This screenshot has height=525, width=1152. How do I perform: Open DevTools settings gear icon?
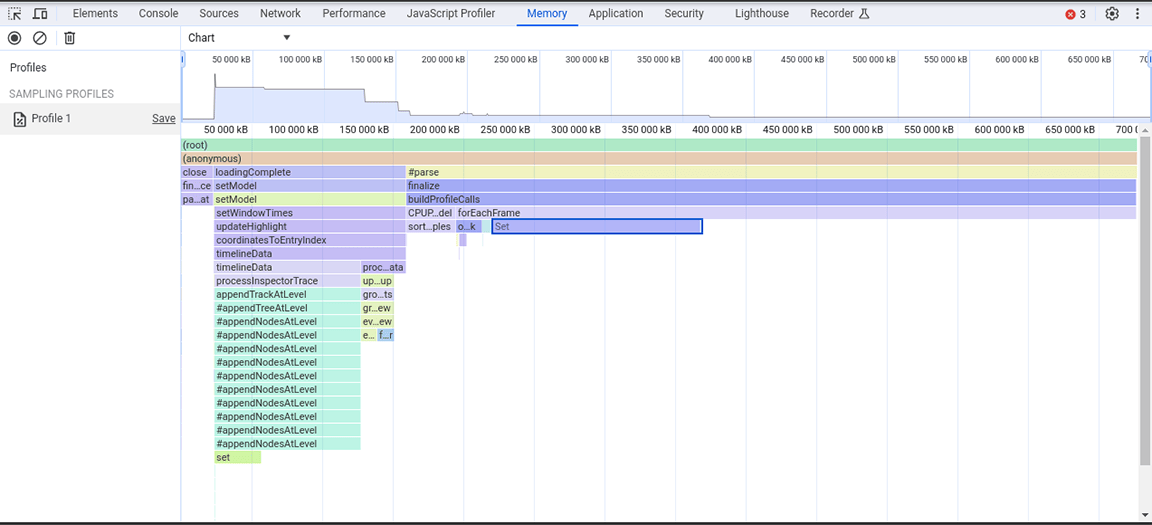tap(1112, 14)
